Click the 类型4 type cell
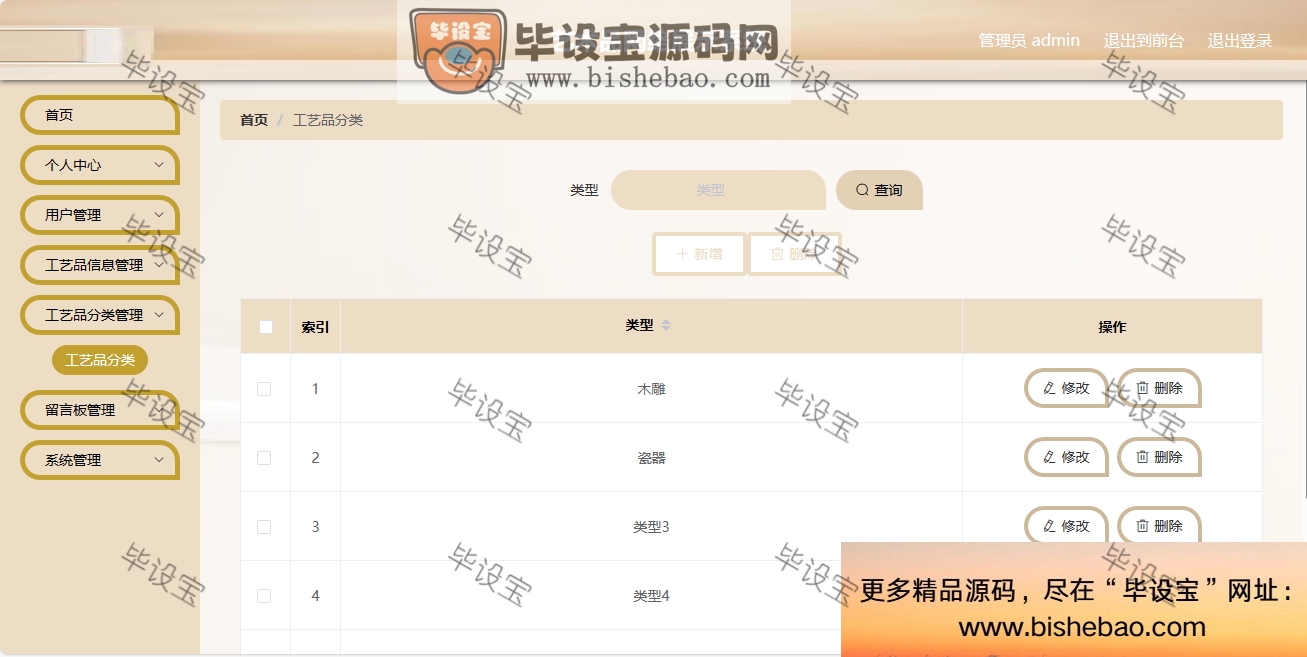 point(651,596)
